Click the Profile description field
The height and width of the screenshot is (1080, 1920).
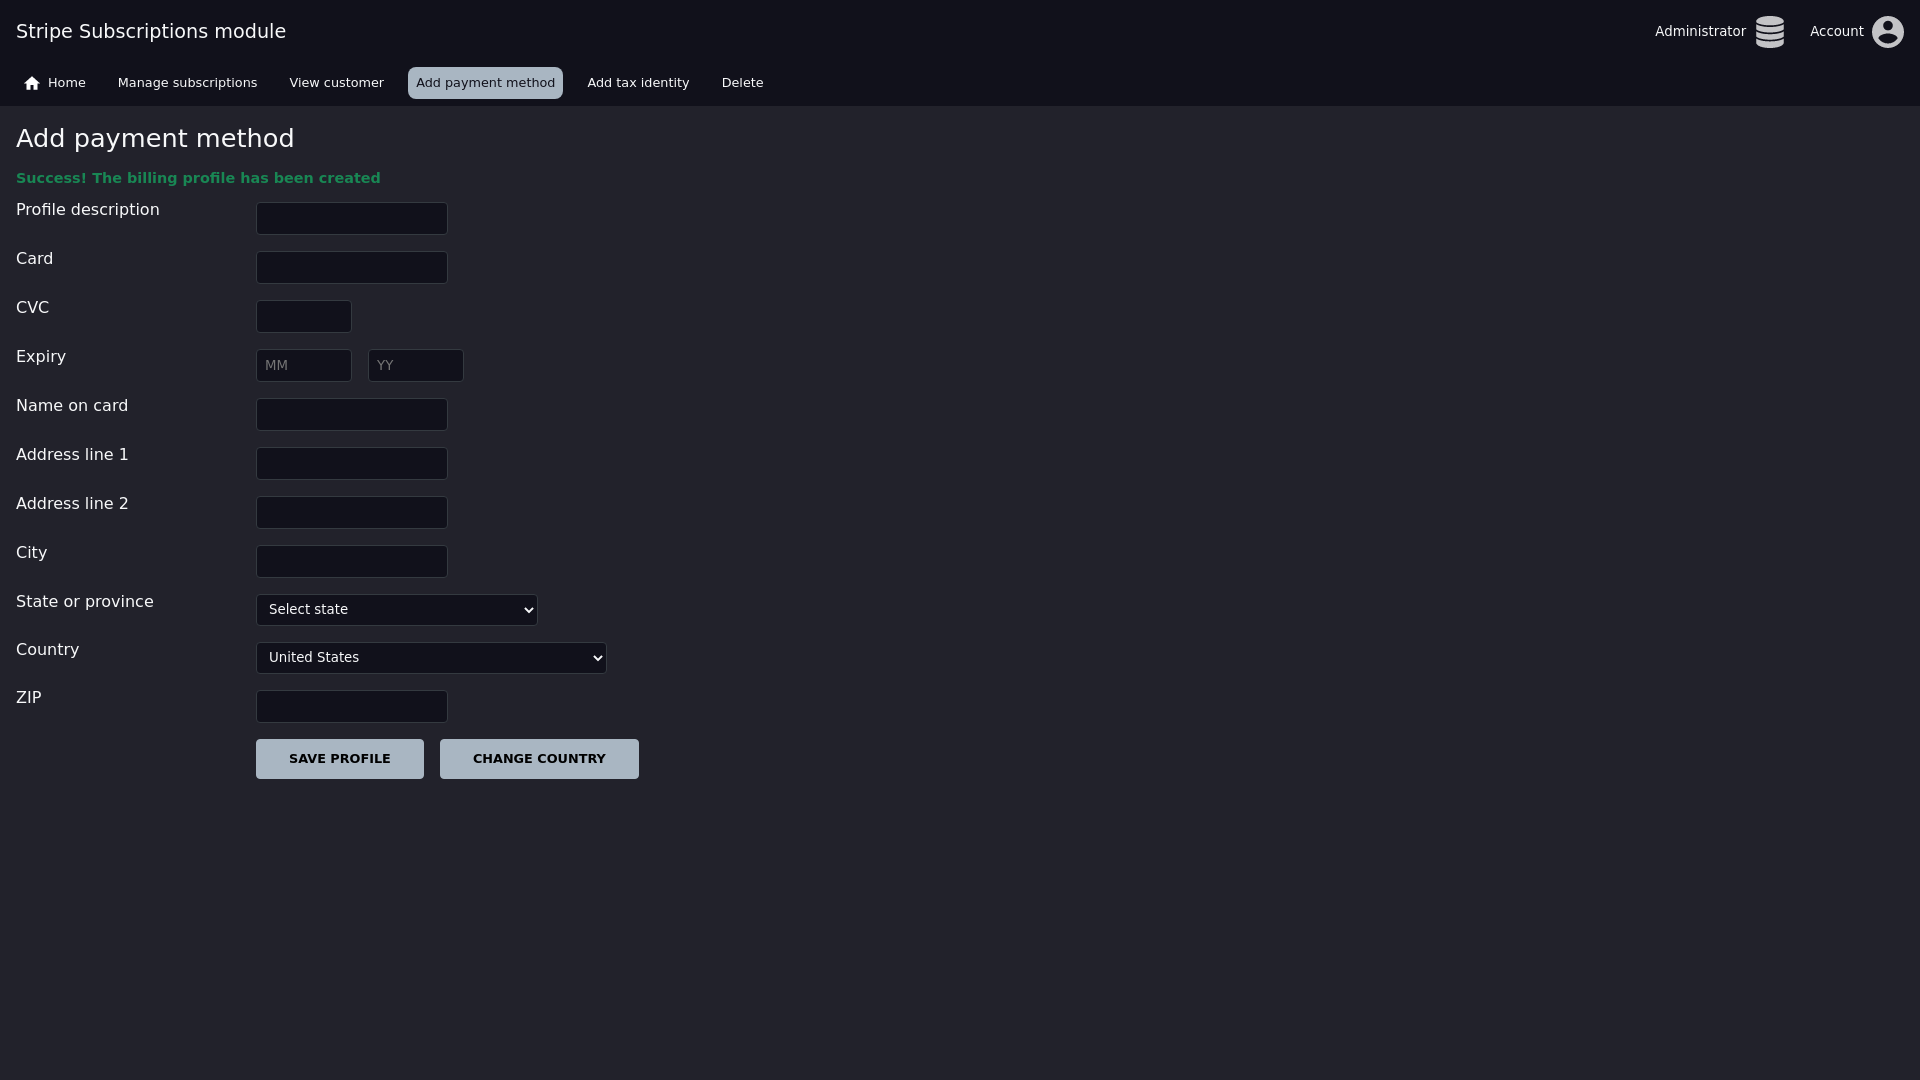pos(351,219)
